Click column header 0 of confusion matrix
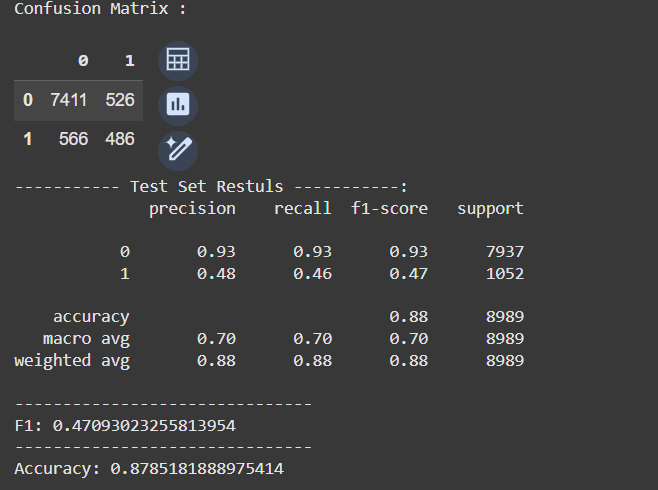 [x=83, y=61]
